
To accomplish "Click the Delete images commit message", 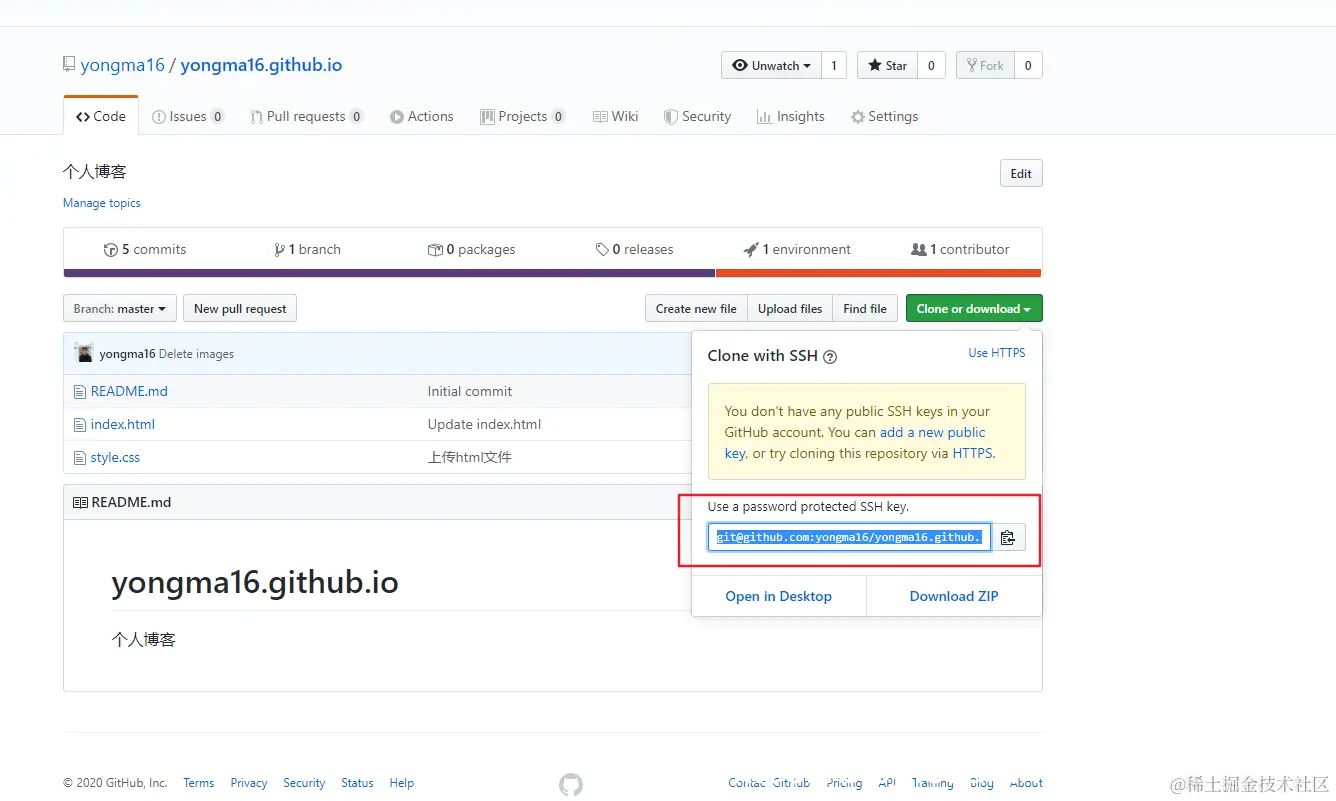I will (196, 354).
